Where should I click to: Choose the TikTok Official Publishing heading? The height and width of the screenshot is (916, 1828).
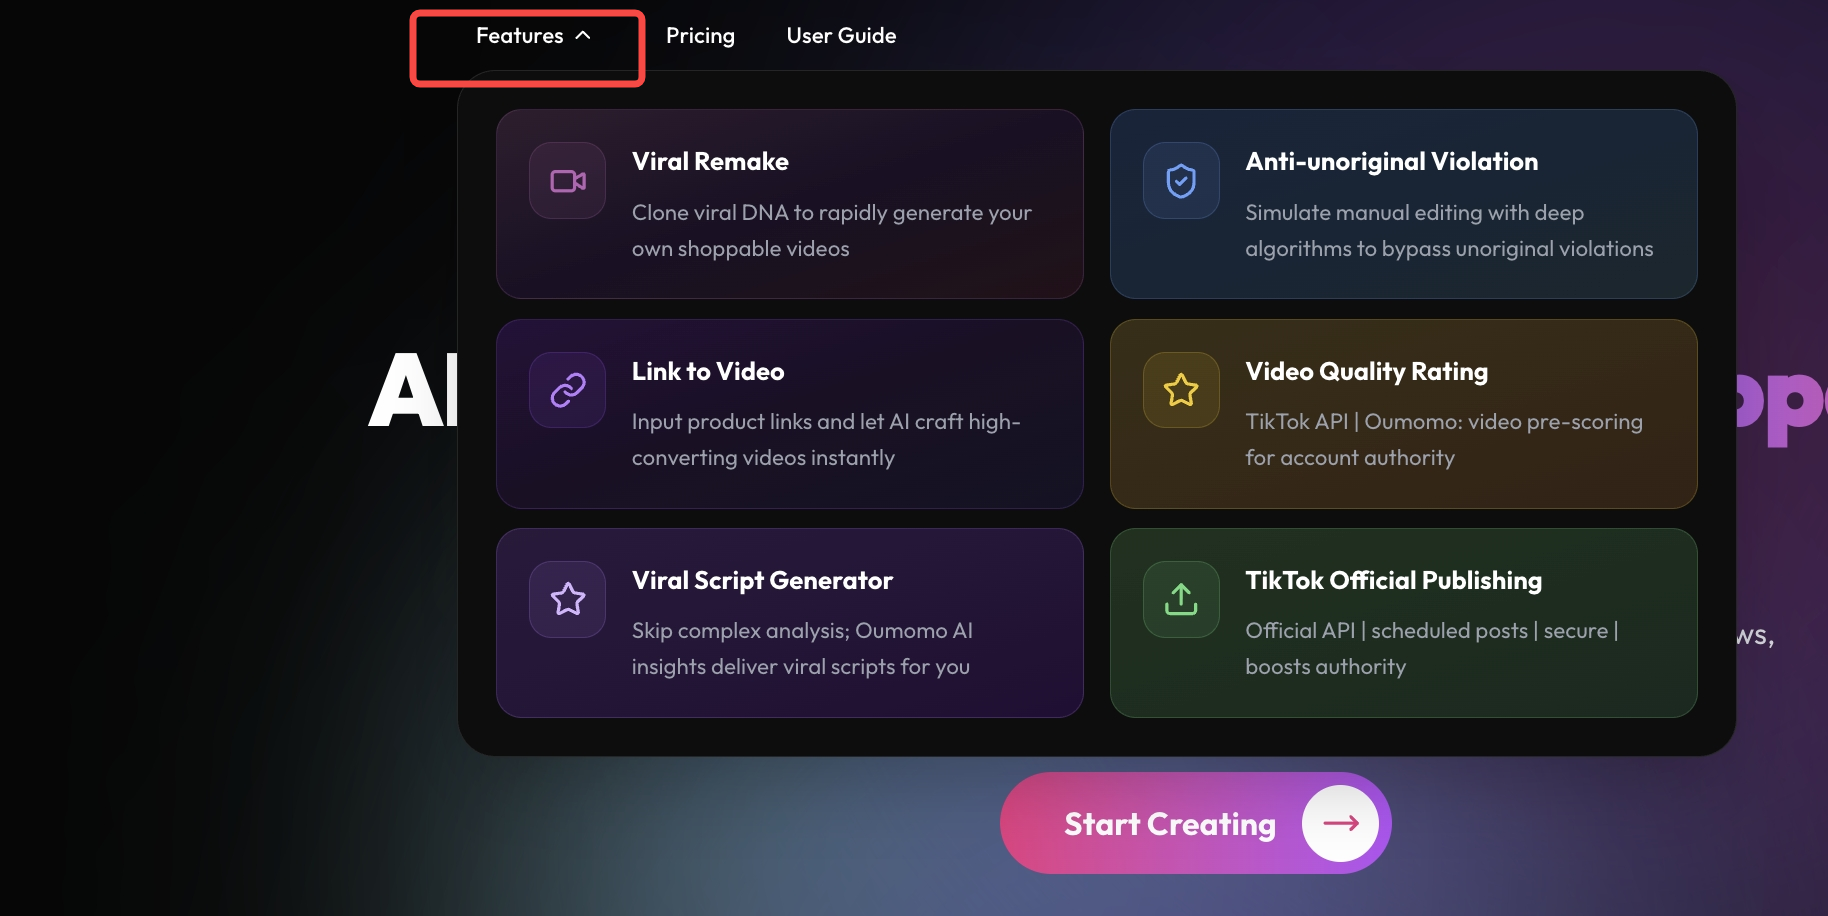pos(1394,581)
